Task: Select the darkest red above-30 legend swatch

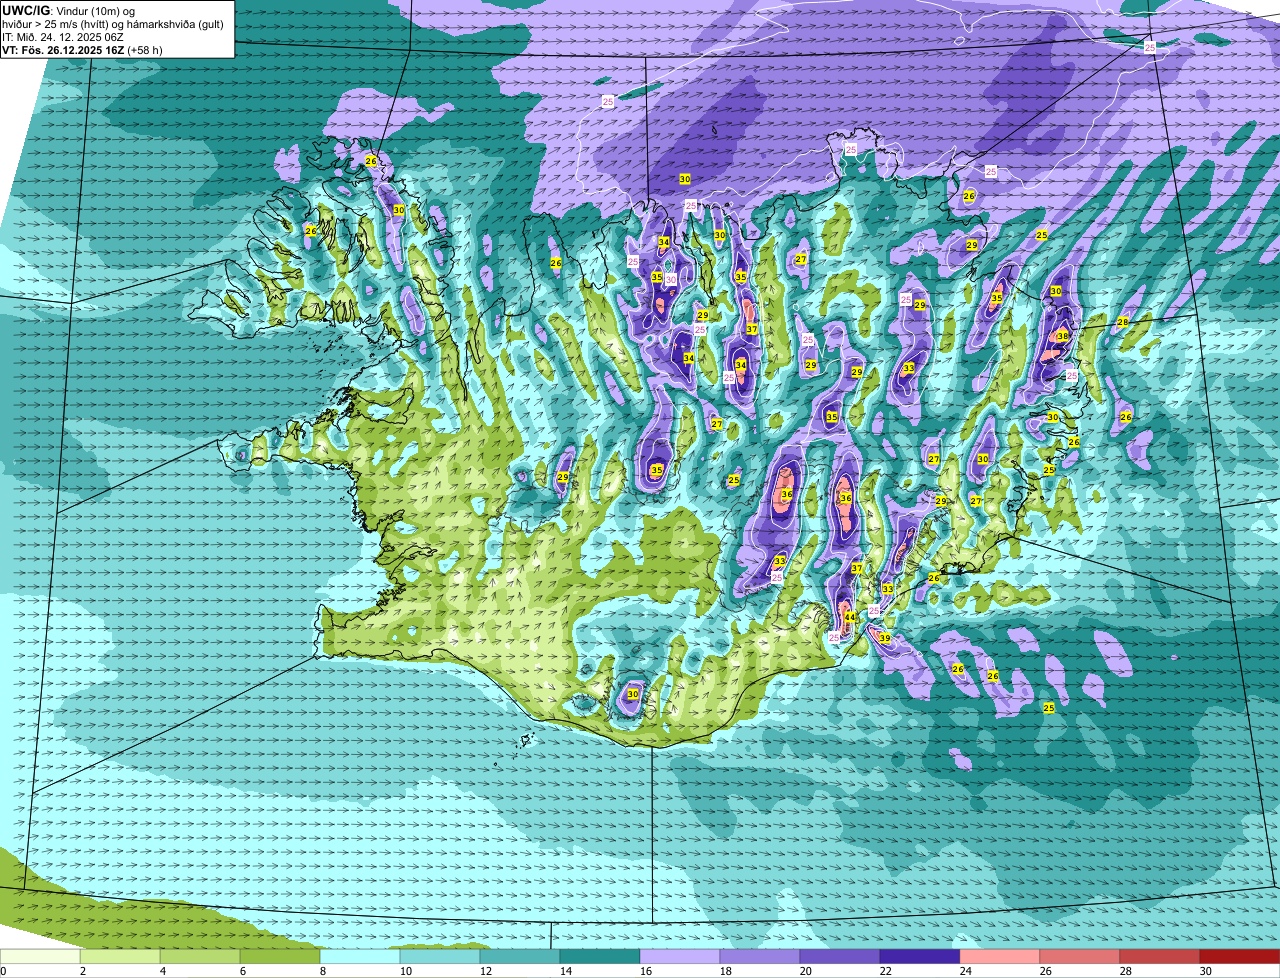Action: pos(1240,956)
